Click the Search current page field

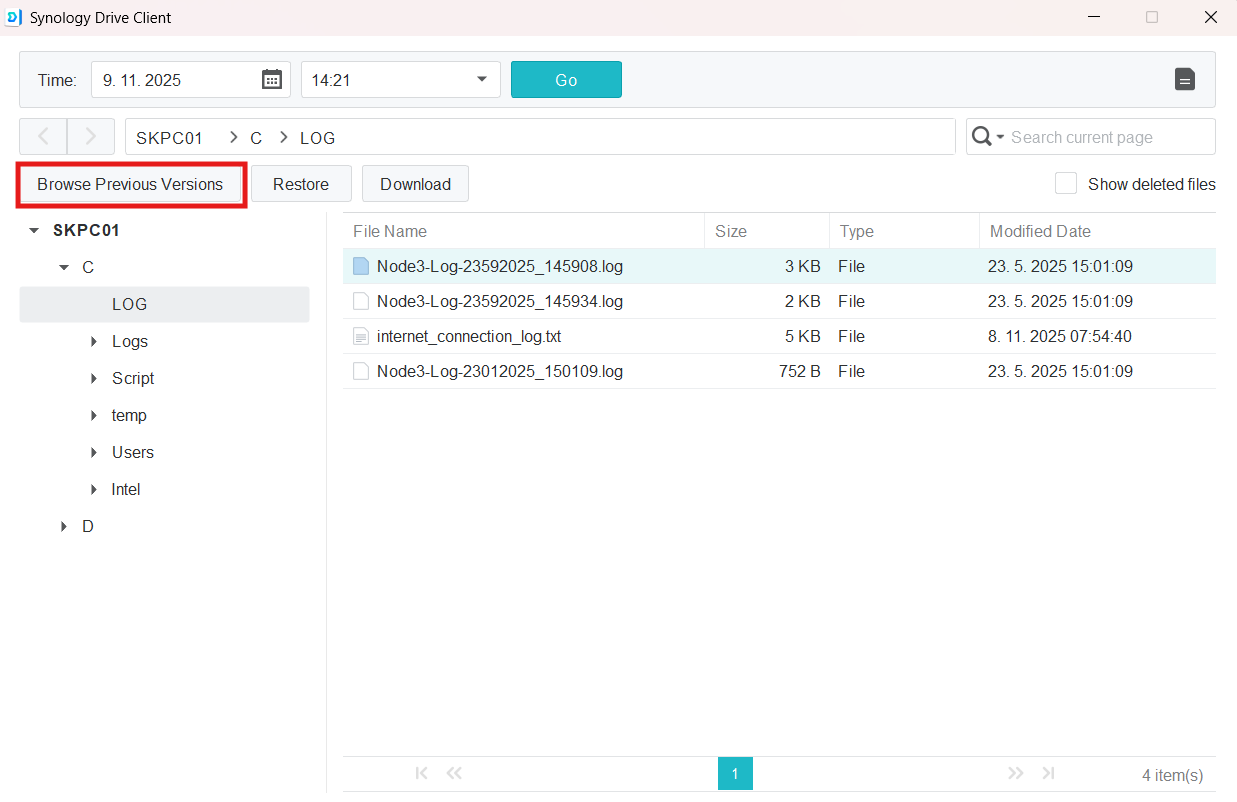[1108, 137]
